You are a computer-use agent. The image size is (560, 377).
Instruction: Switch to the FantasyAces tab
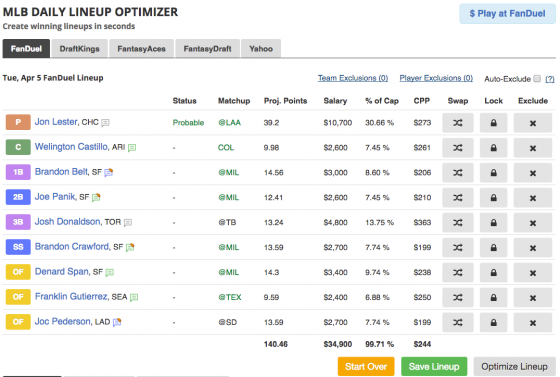click(x=141, y=49)
